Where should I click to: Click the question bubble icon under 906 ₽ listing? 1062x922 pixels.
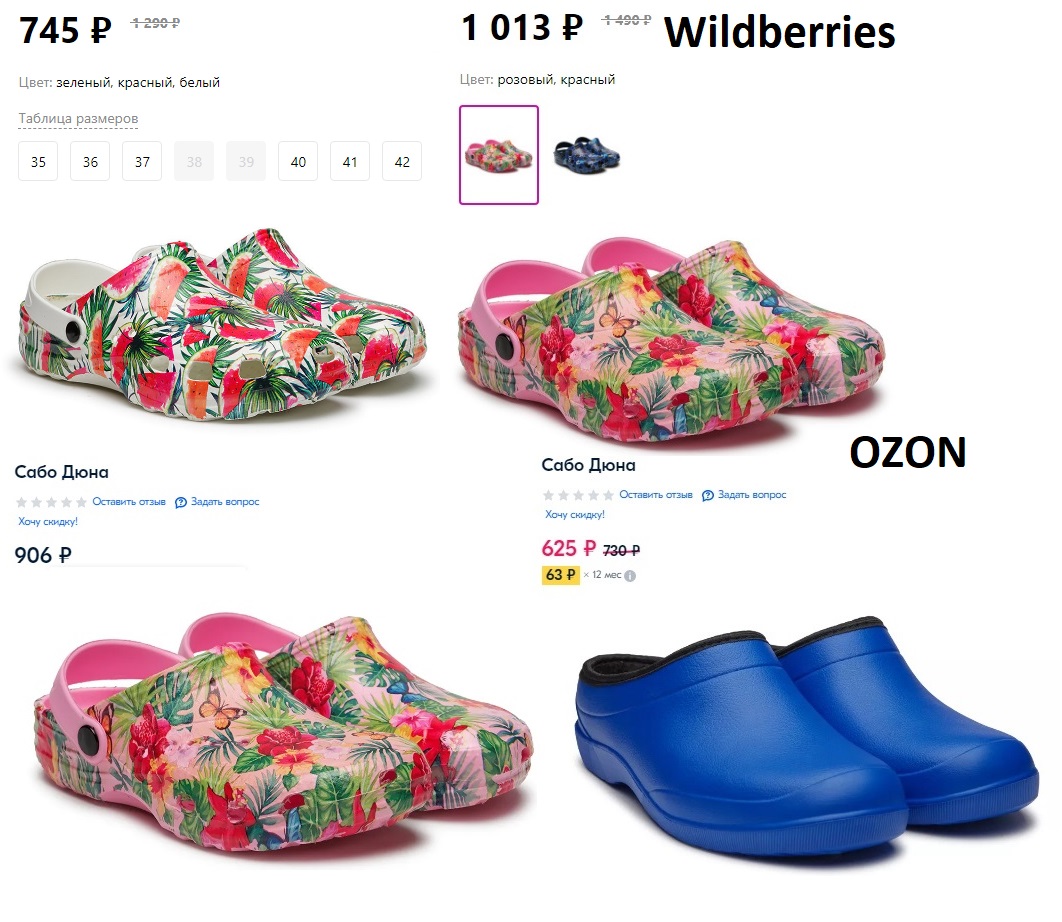point(181,502)
